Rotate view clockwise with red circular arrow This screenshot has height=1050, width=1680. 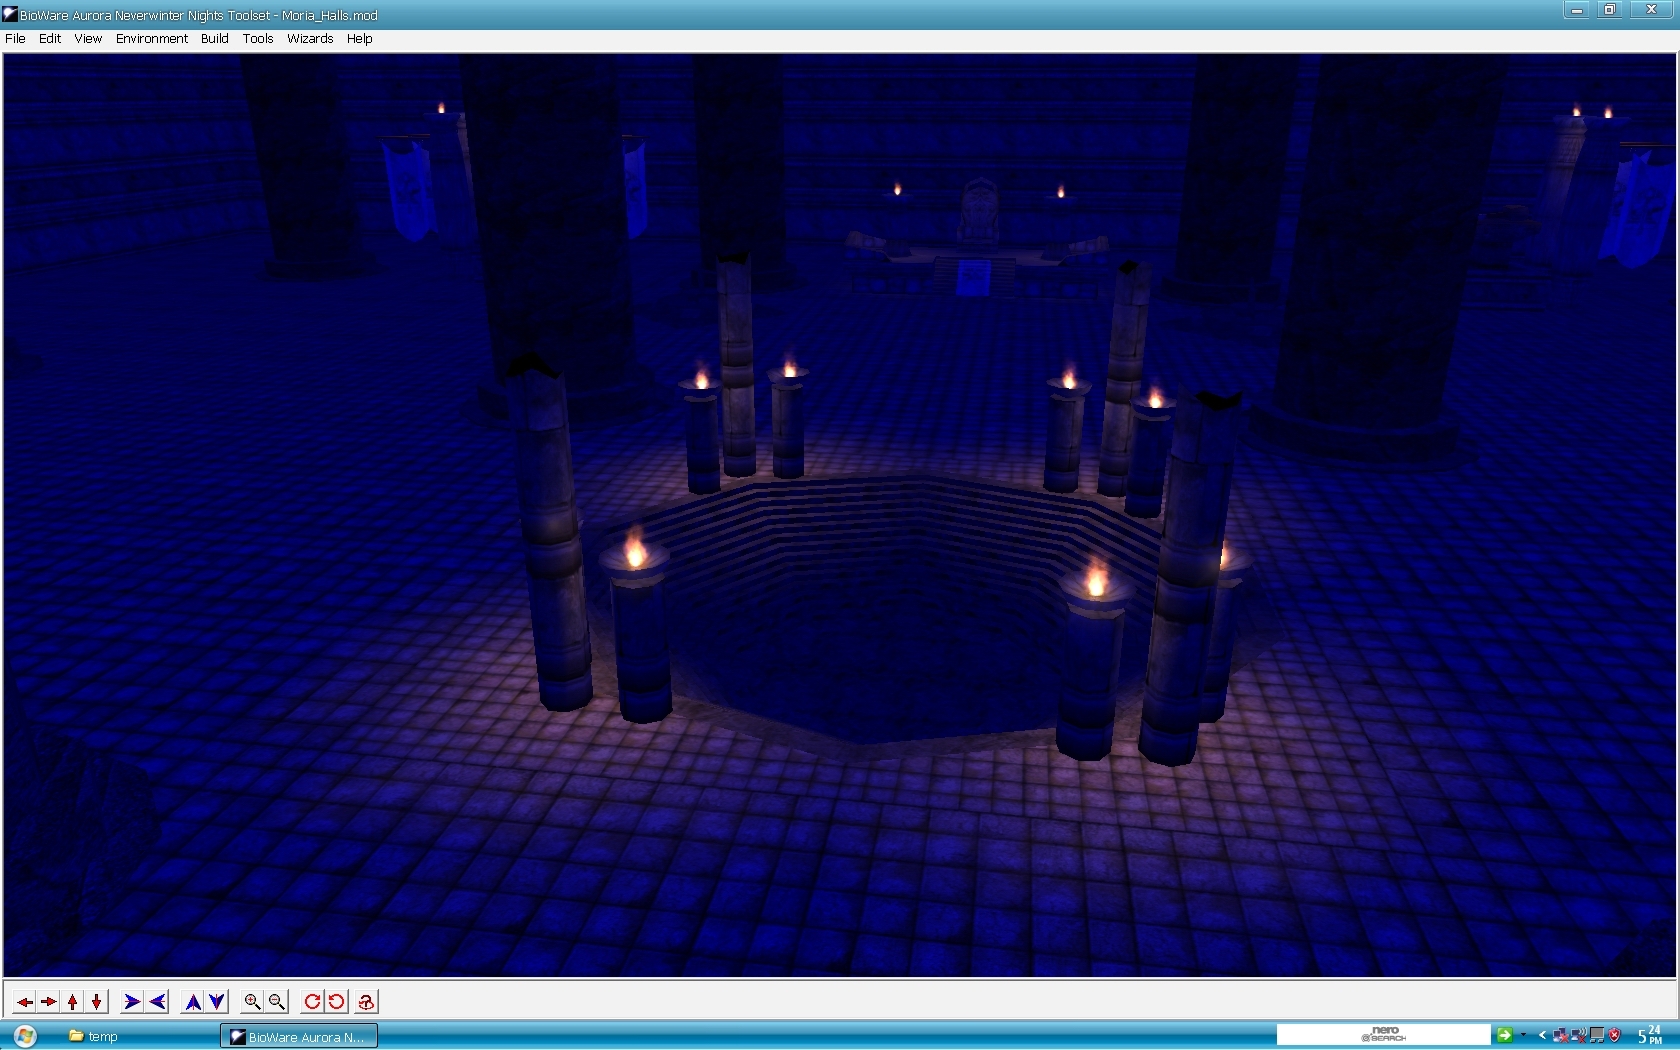coord(313,1002)
